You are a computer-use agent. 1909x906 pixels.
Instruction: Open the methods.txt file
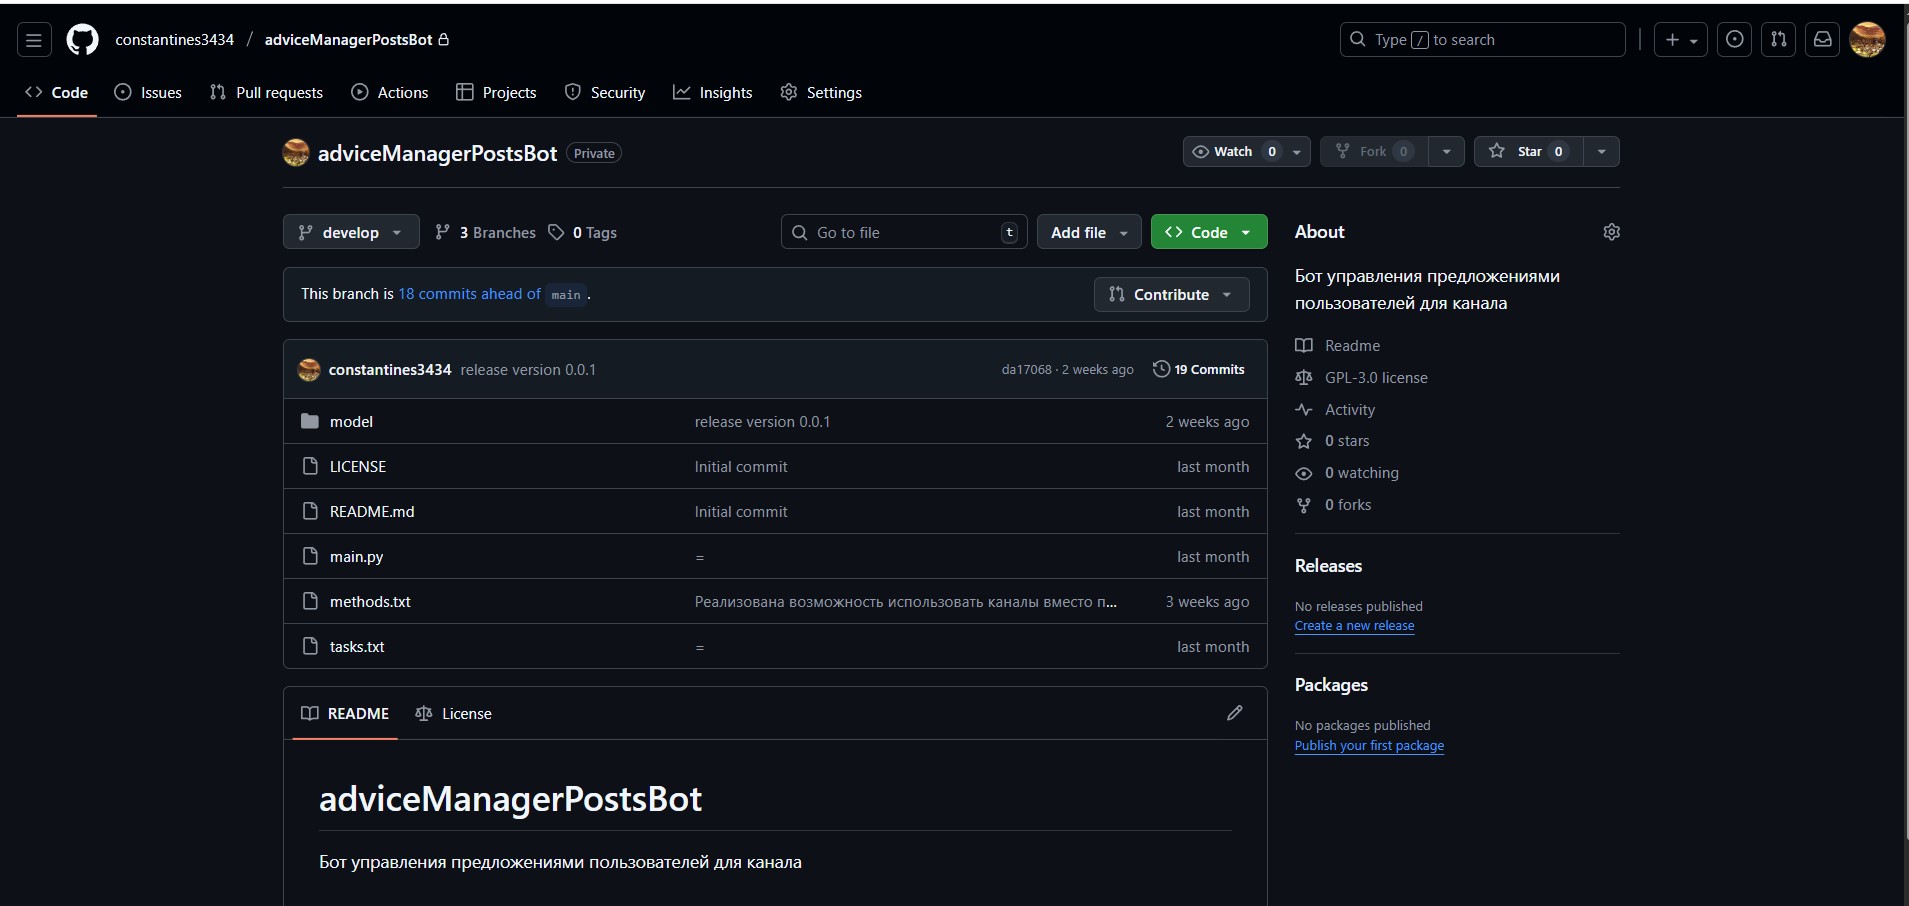pyautogui.click(x=370, y=602)
